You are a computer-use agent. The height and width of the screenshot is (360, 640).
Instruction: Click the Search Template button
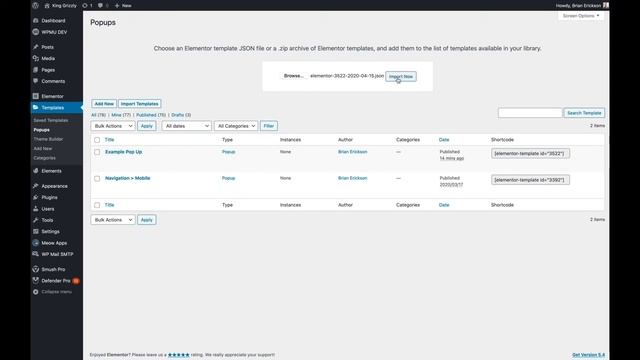point(584,113)
